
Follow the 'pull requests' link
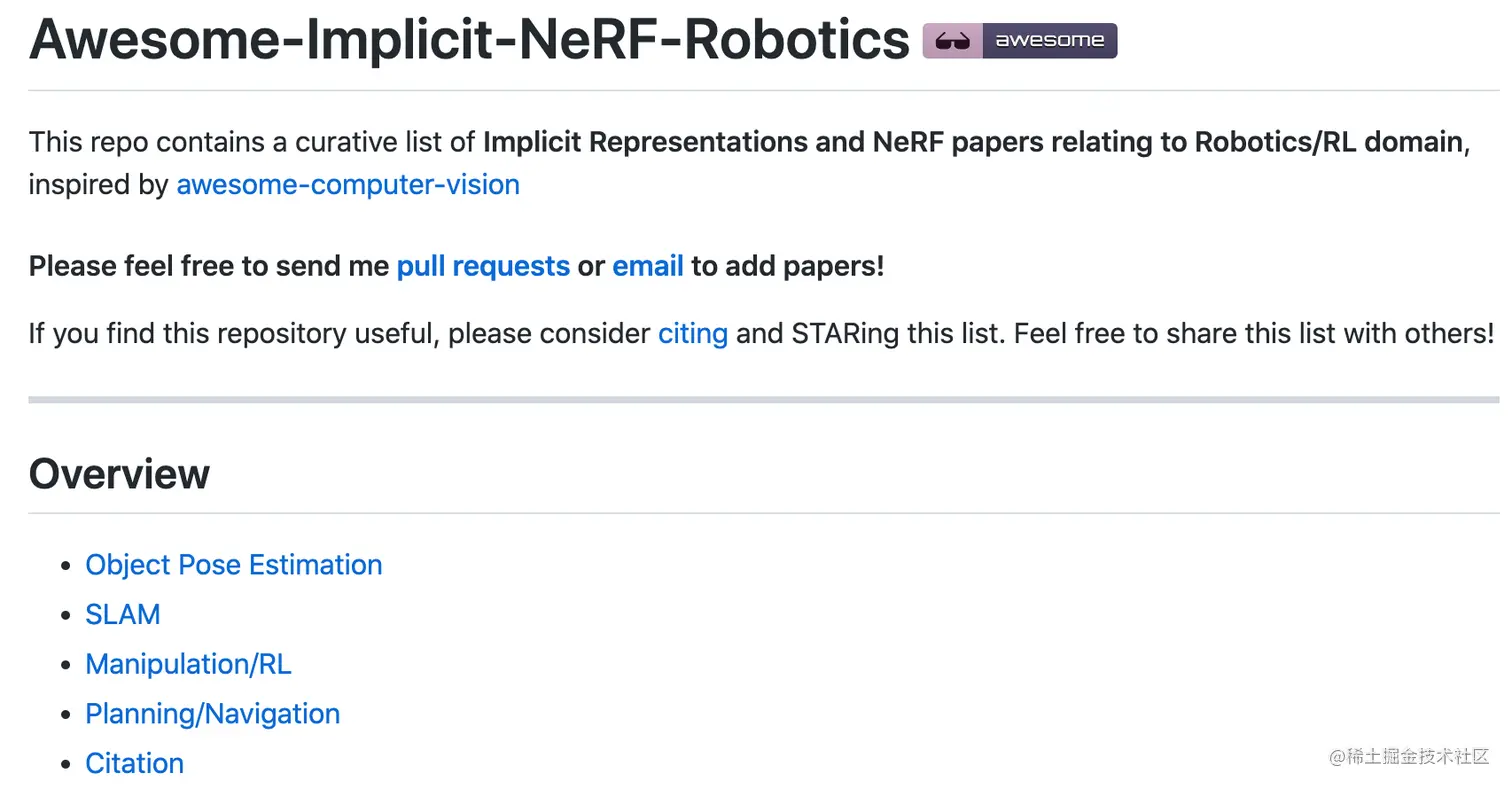click(483, 267)
